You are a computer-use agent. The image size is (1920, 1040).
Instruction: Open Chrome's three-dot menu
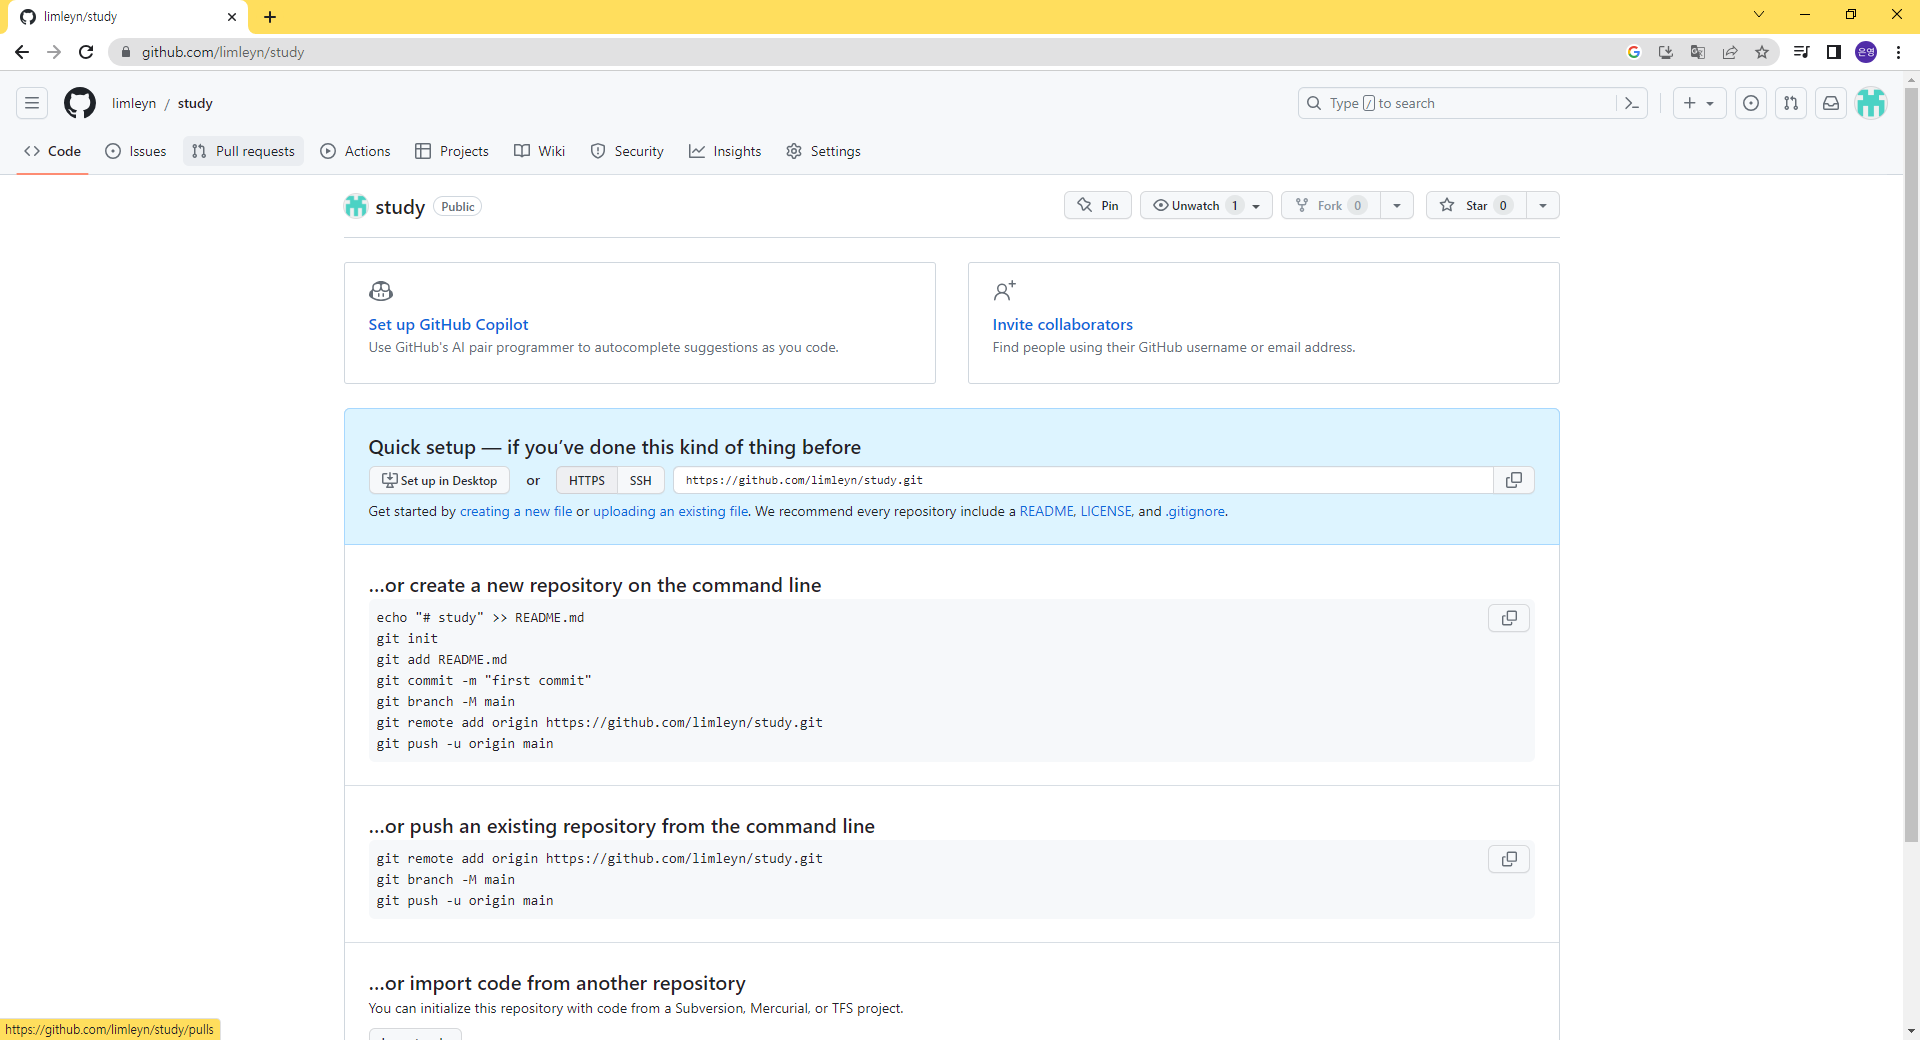coord(1898,52)
